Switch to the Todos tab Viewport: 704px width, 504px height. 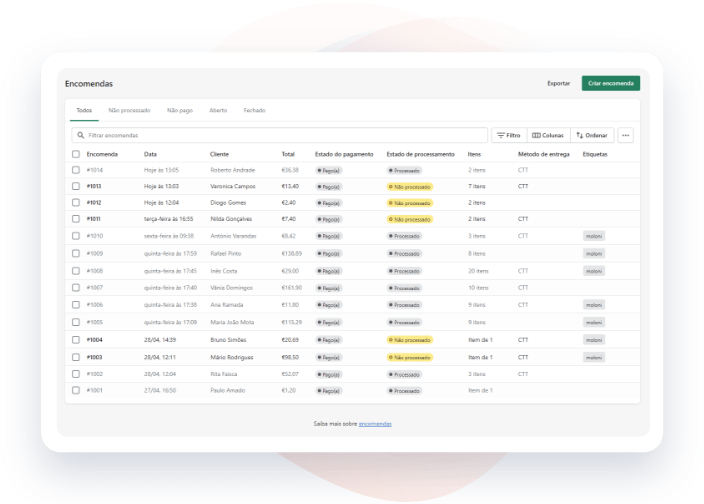coord(84,110)
